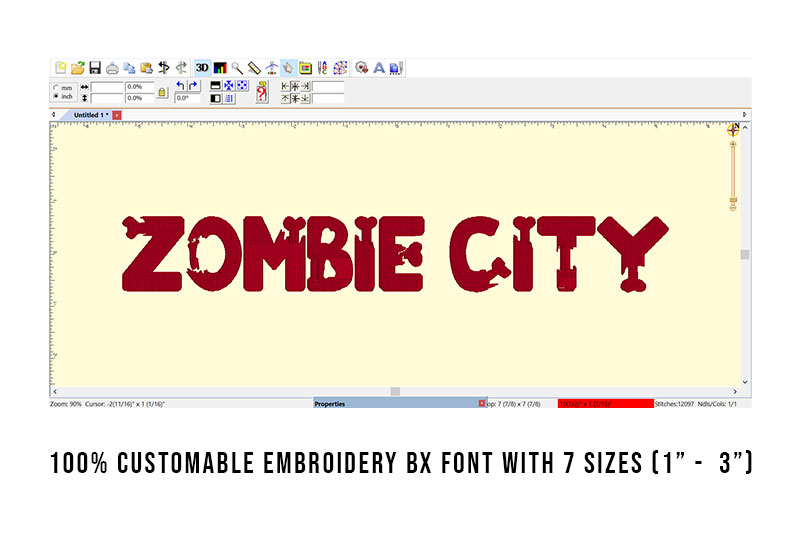The height and width of the screenshot is (533, 800).
Task: Click the width percentage 0.0% field
Action: point(139,87)
